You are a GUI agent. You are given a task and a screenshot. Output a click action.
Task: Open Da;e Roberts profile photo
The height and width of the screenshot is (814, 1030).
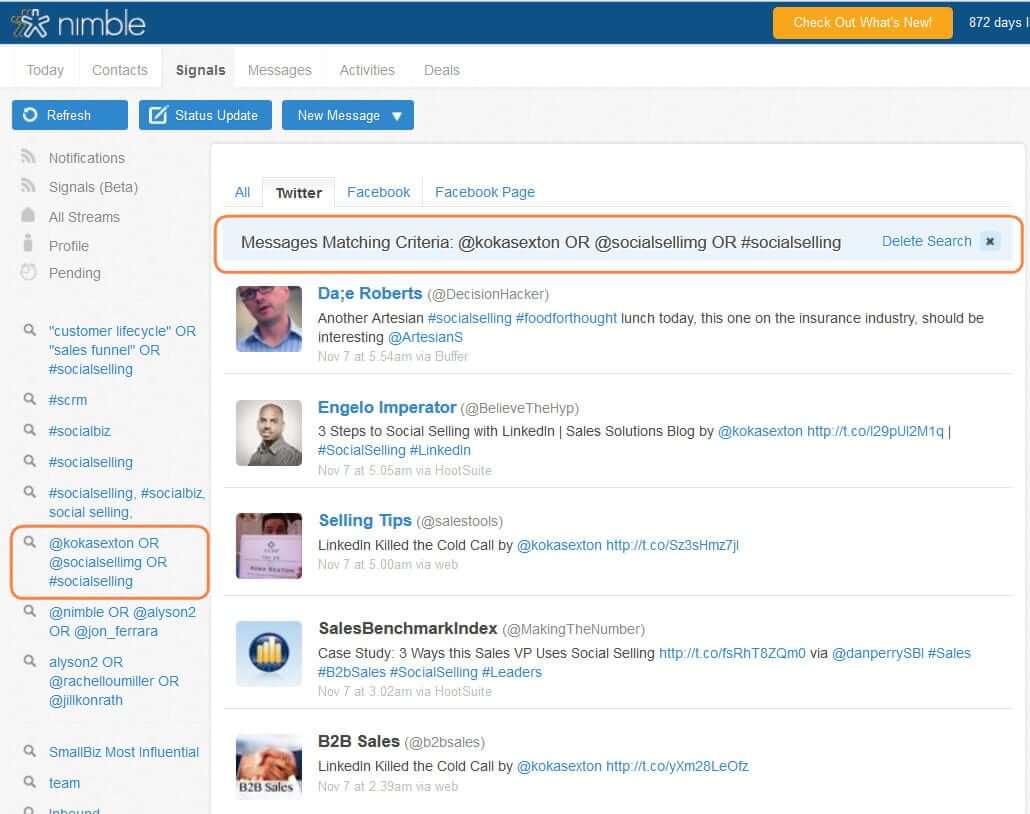click(269, 319)
